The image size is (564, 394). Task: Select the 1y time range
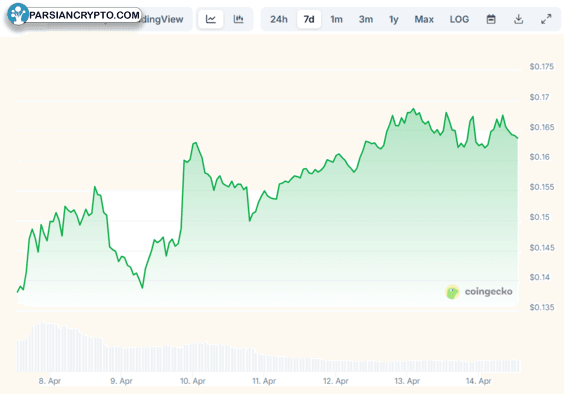coord(394,19)
